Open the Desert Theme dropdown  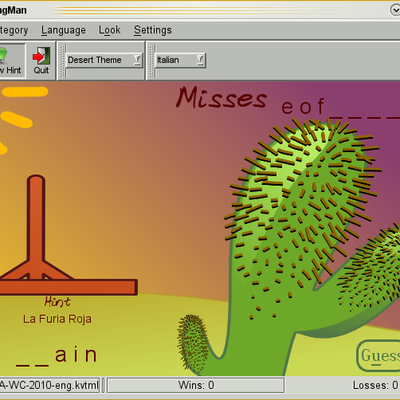tap(104, 60)
